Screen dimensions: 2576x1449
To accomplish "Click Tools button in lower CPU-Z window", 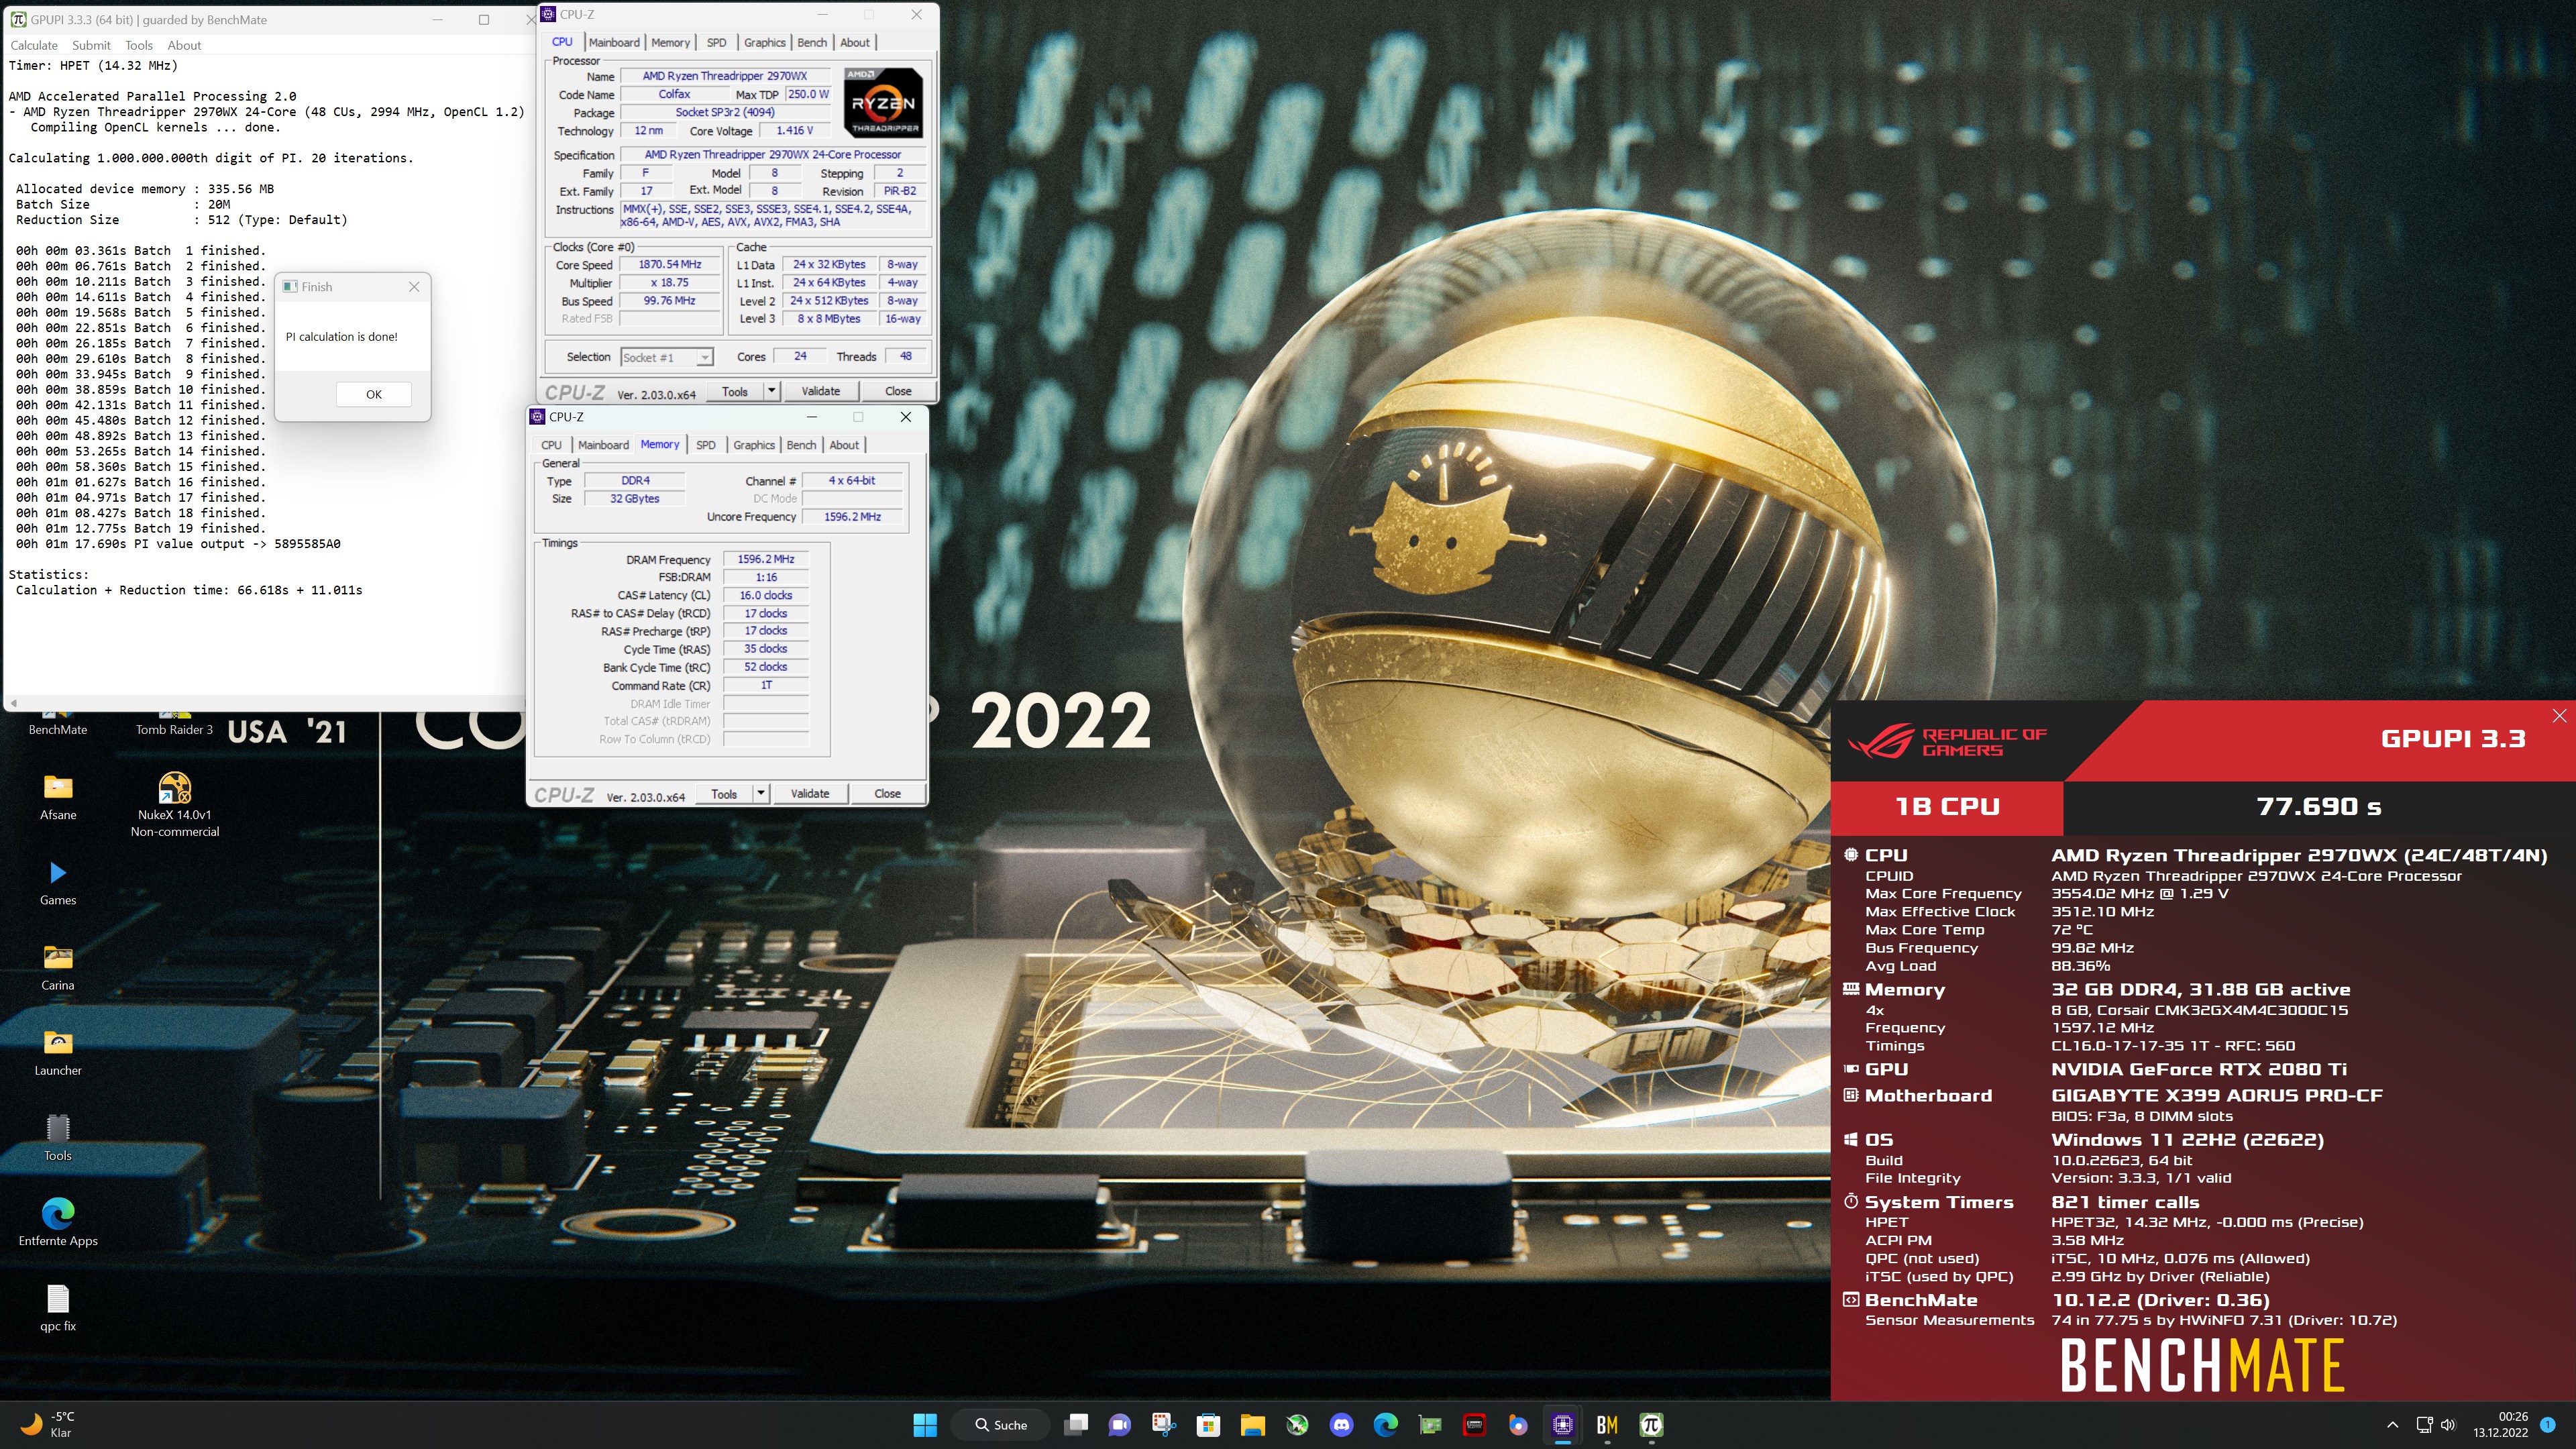I will click(724, 794).
